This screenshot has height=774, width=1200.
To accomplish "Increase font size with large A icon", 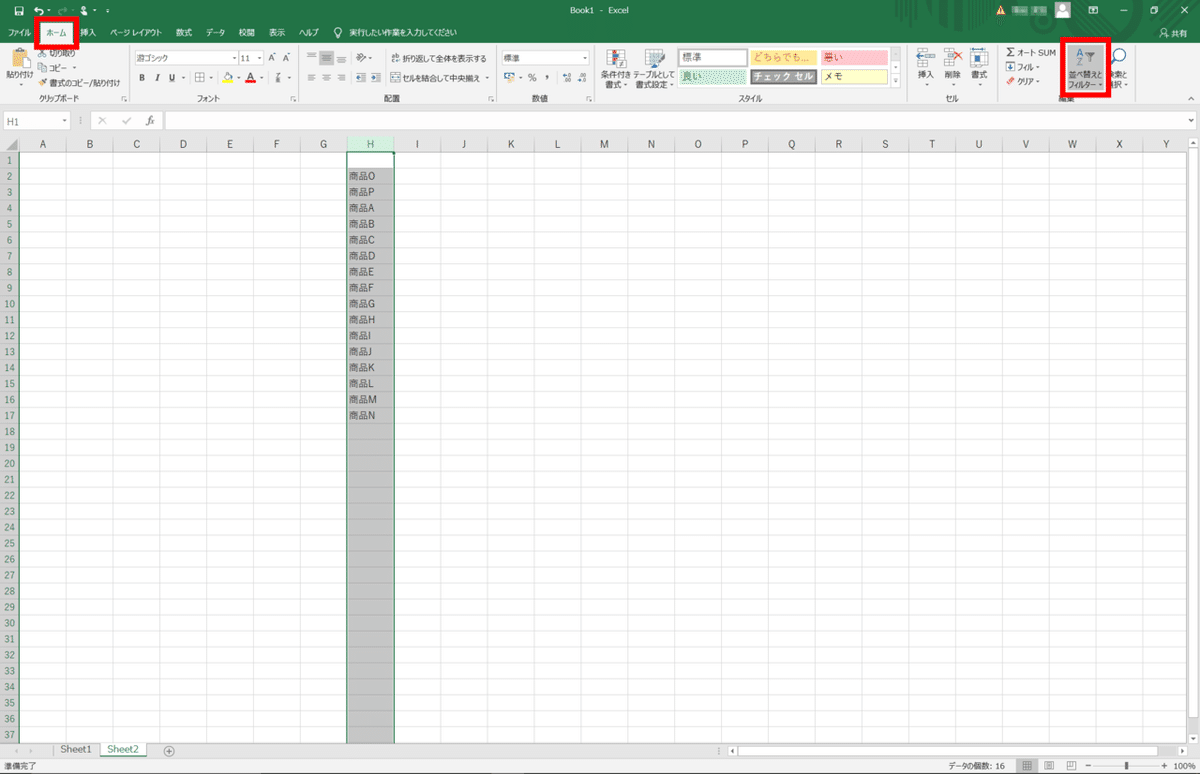I will tap(271, 58).
